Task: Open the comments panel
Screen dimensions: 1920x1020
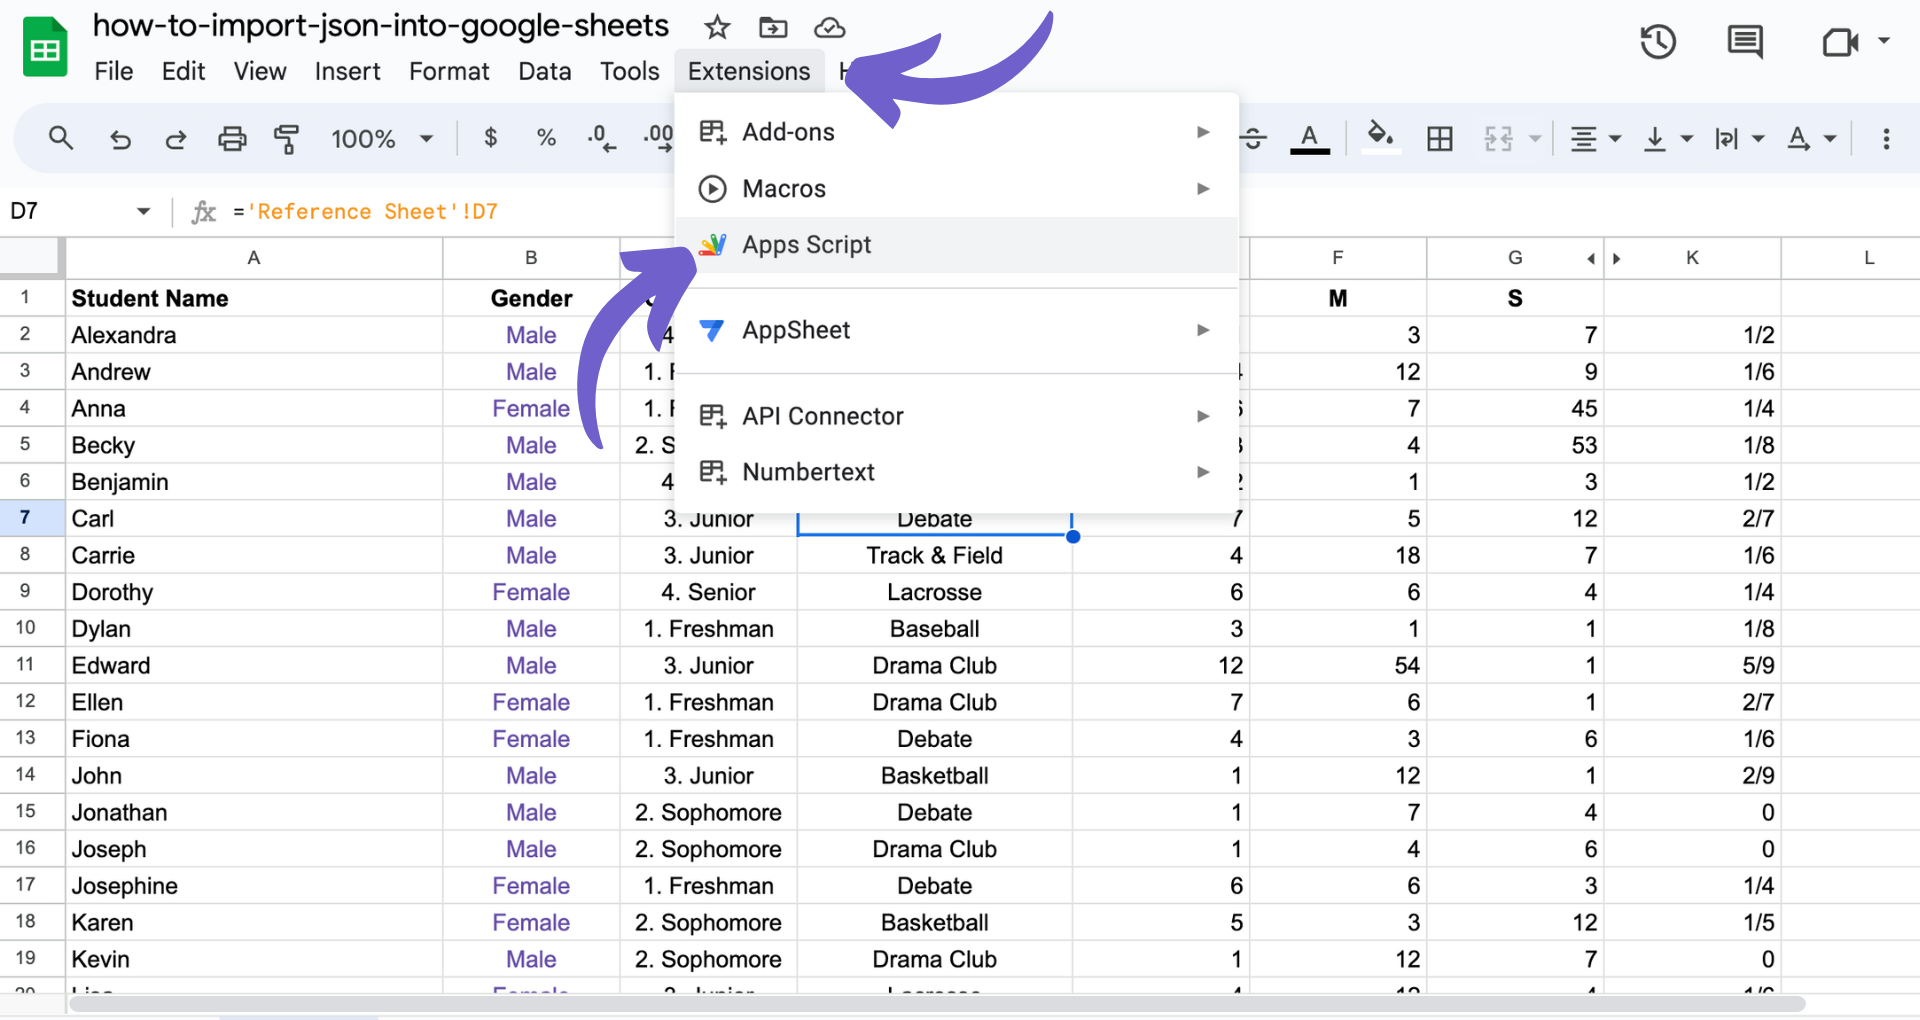Action: 1744,42
